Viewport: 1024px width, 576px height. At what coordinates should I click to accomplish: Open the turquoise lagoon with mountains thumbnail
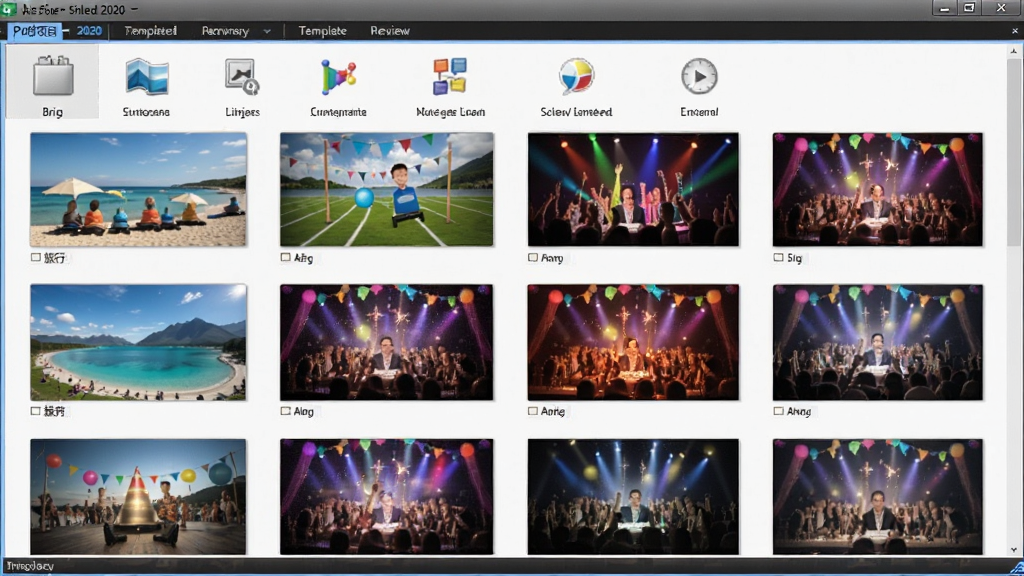tap(138, 342)
